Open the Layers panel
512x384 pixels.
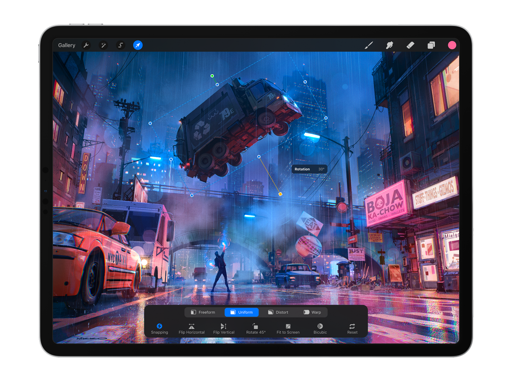[431, 45]
